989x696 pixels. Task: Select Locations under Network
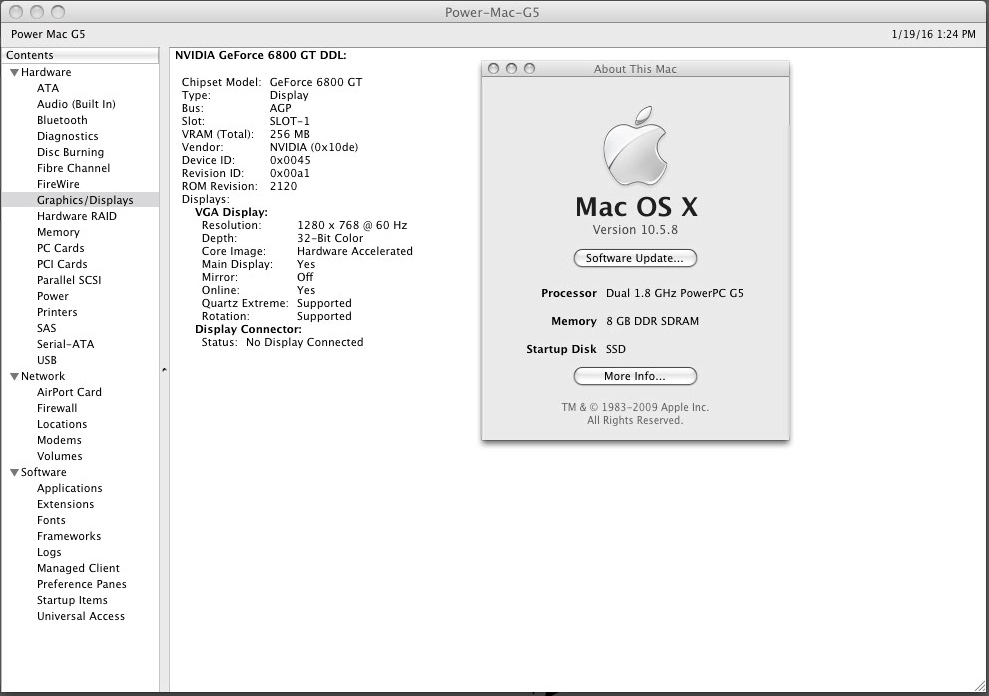pyautogui.click(x=62, y=424)
